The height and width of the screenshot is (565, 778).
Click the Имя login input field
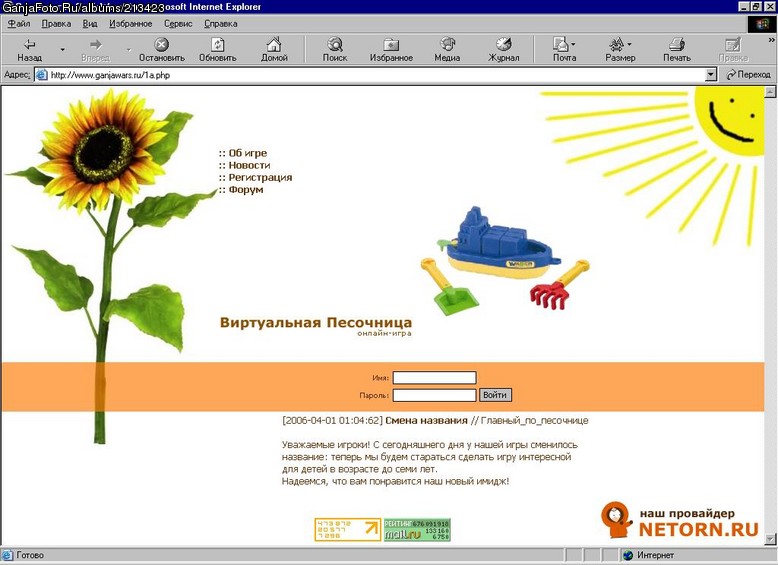click(434, 378)
